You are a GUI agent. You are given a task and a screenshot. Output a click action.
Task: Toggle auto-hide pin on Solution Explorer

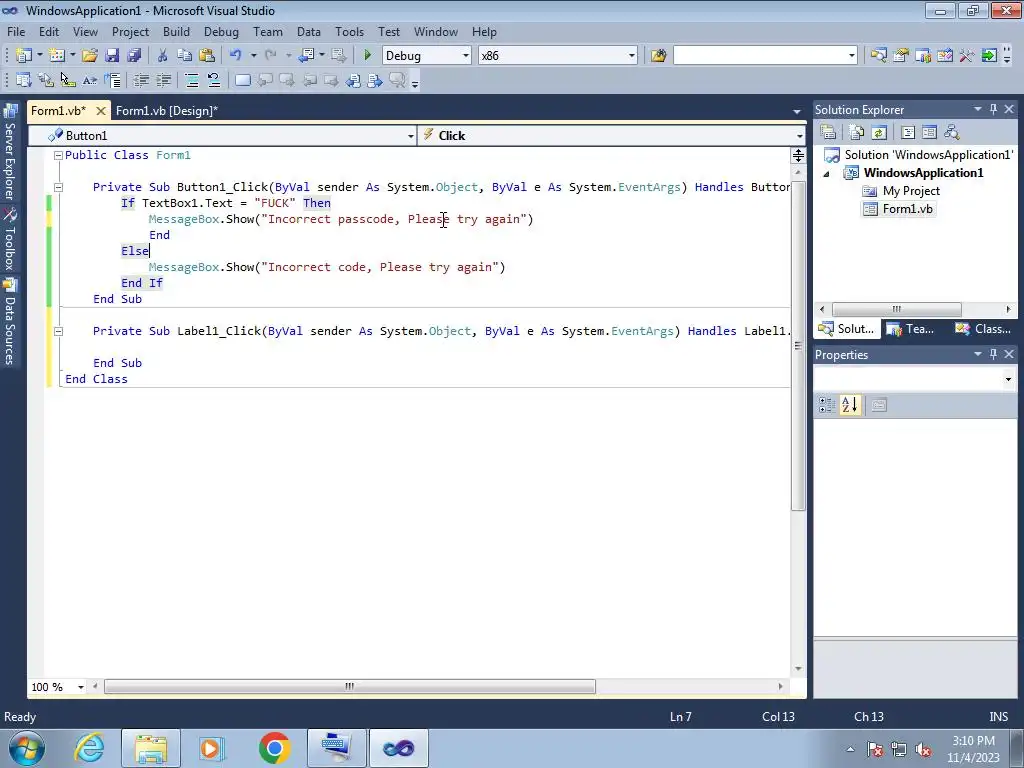(993, 109)
